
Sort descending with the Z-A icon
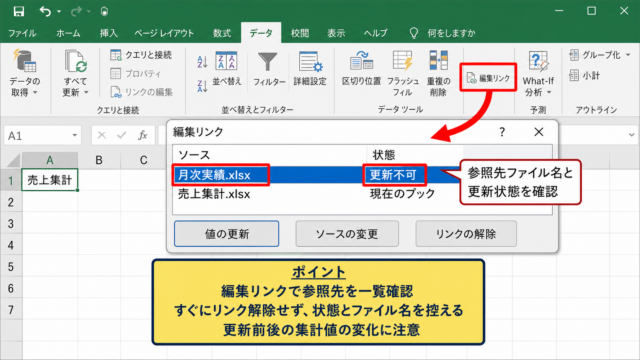click(202, 86)
